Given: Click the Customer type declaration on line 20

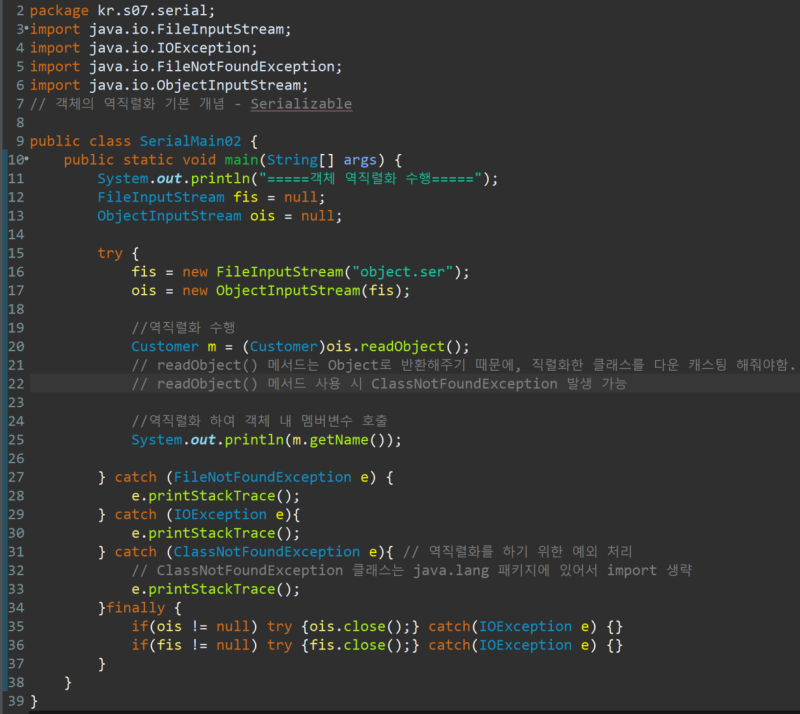Looking at the screenshot, I should tap(165, 347).
